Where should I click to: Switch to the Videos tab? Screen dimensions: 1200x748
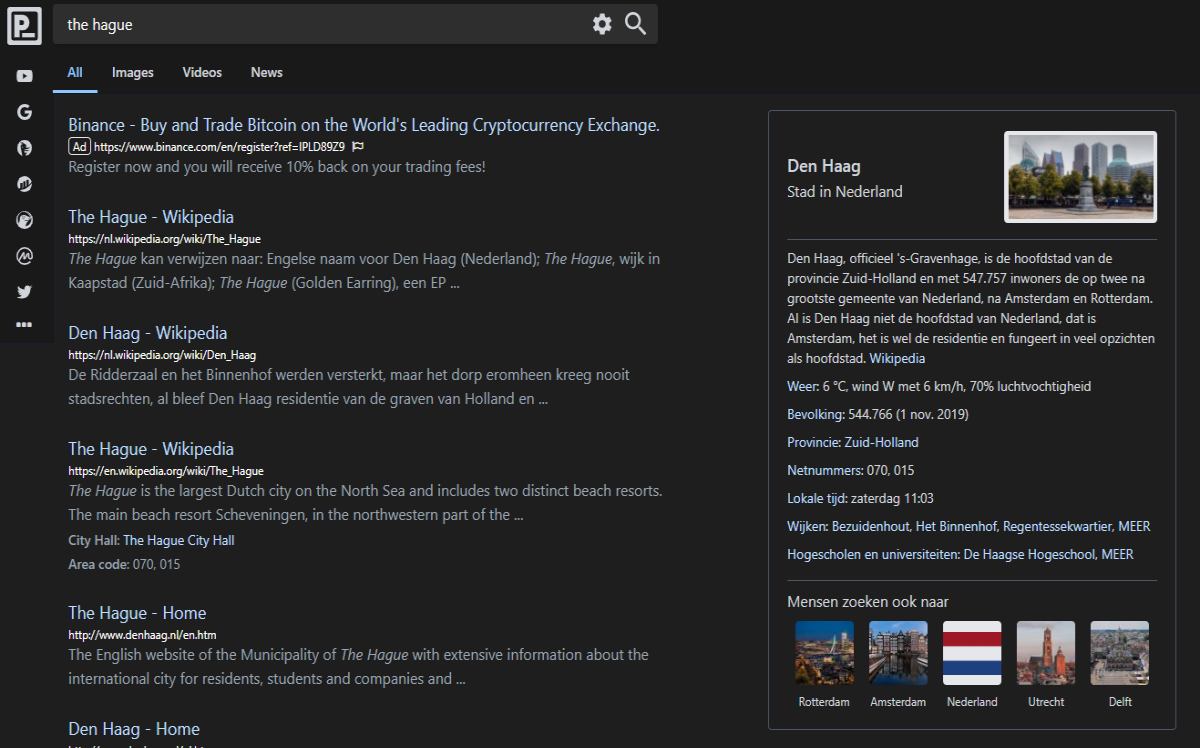202,72
